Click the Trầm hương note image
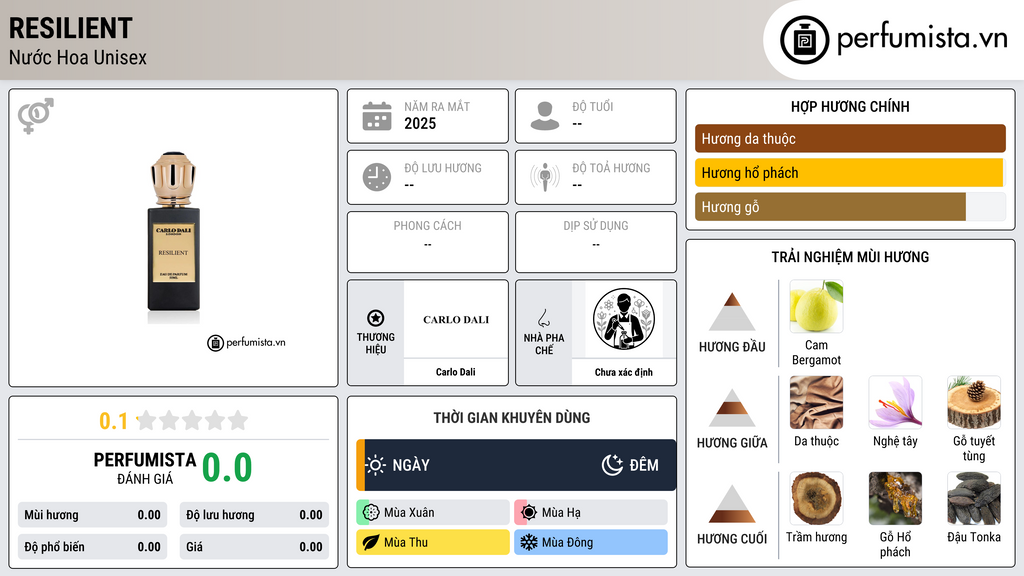The image size is (1024, 576). click(816, 498)
